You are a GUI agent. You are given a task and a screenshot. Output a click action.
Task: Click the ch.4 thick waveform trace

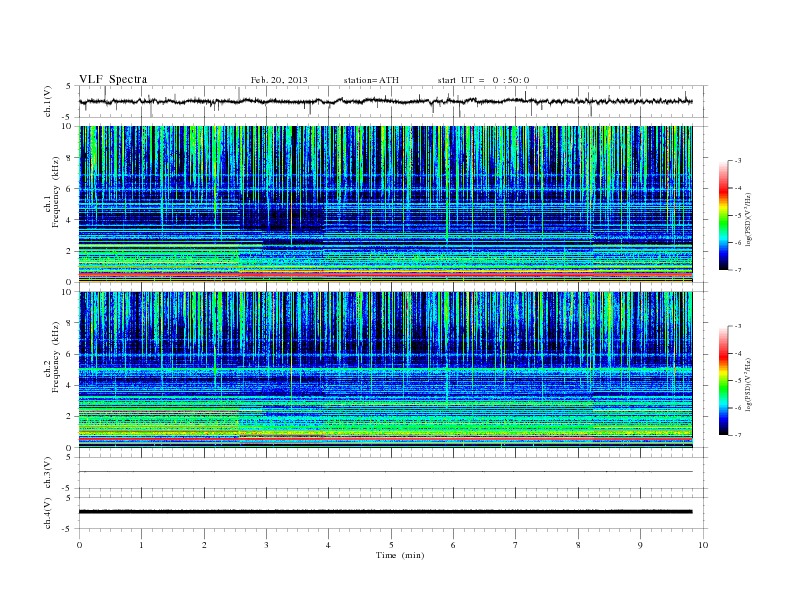click(x=385, y=512)
